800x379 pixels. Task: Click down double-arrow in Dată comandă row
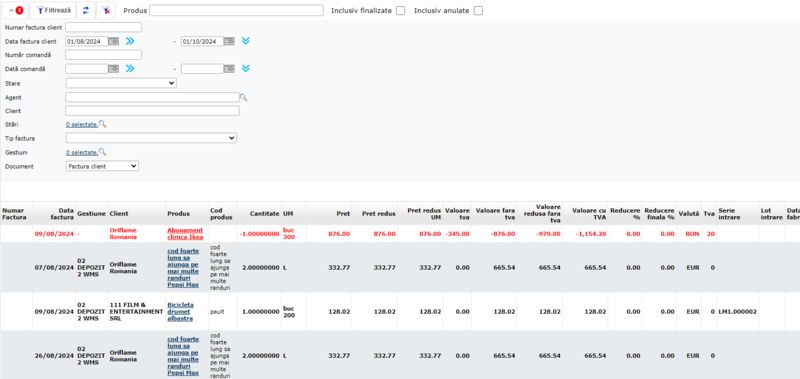pyautogui.click(x=246, y=68)
